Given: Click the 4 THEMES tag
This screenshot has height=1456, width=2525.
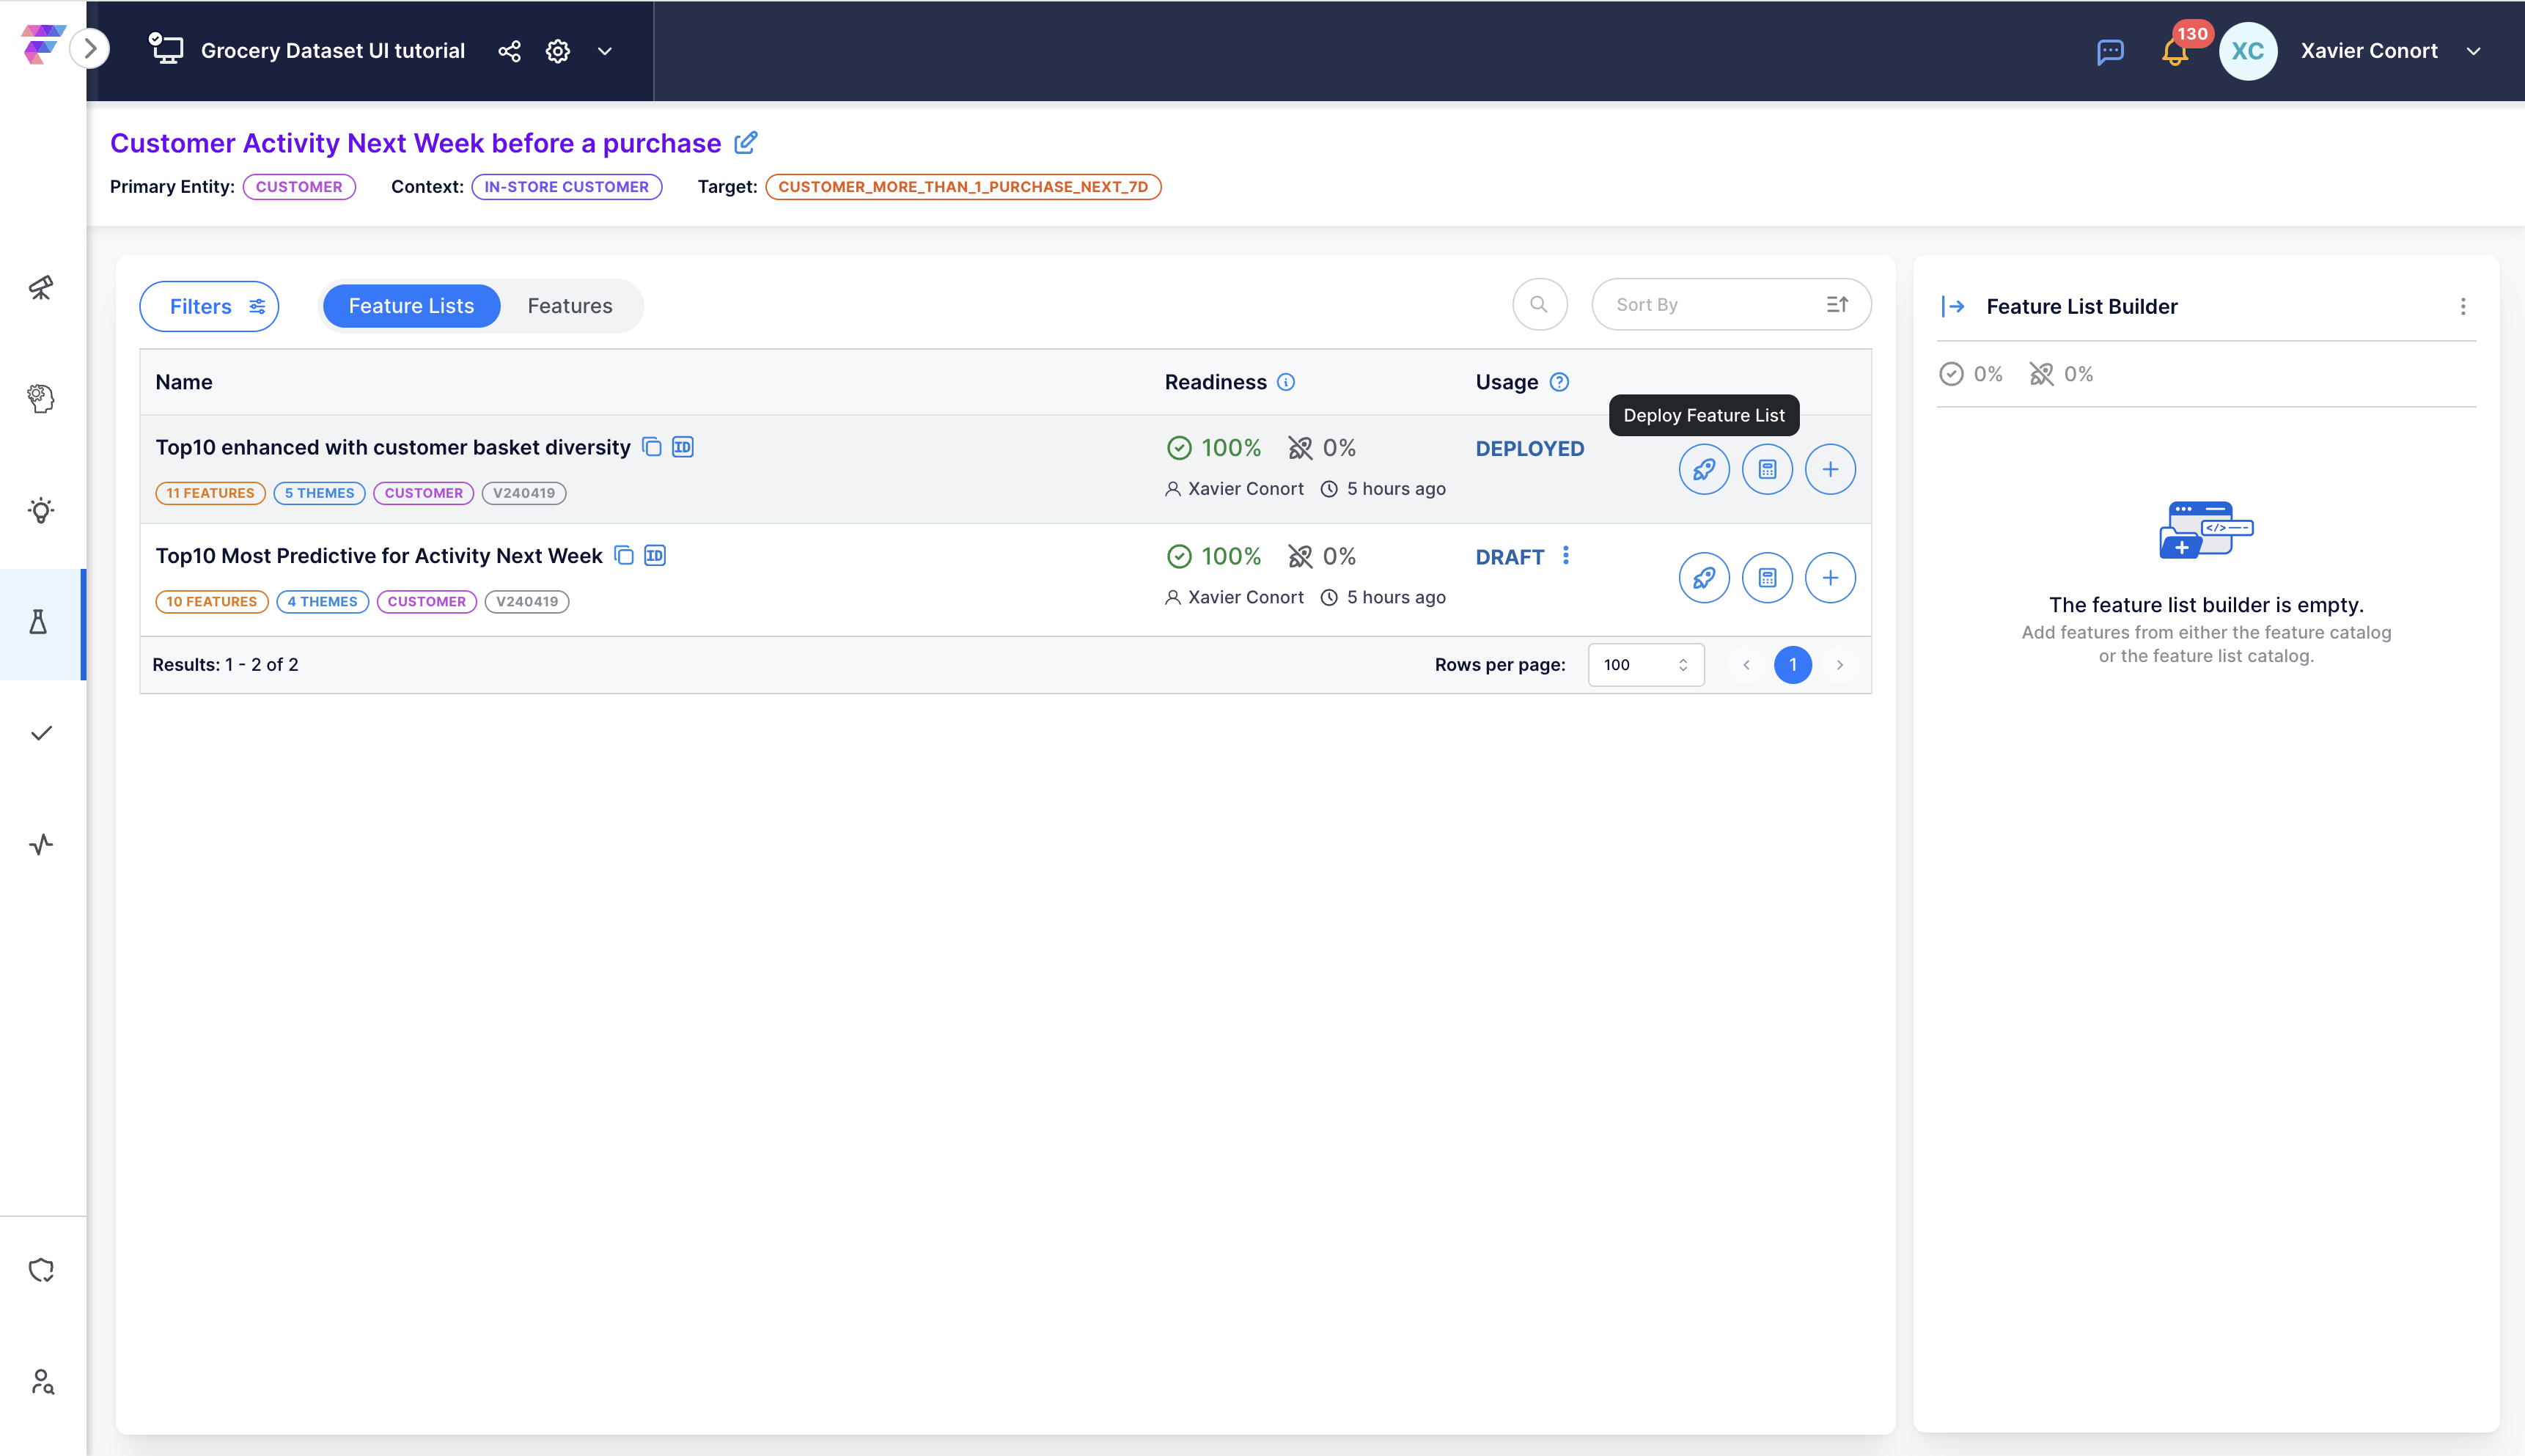Looking at the screenshot, I should click(x=322, y=602).
